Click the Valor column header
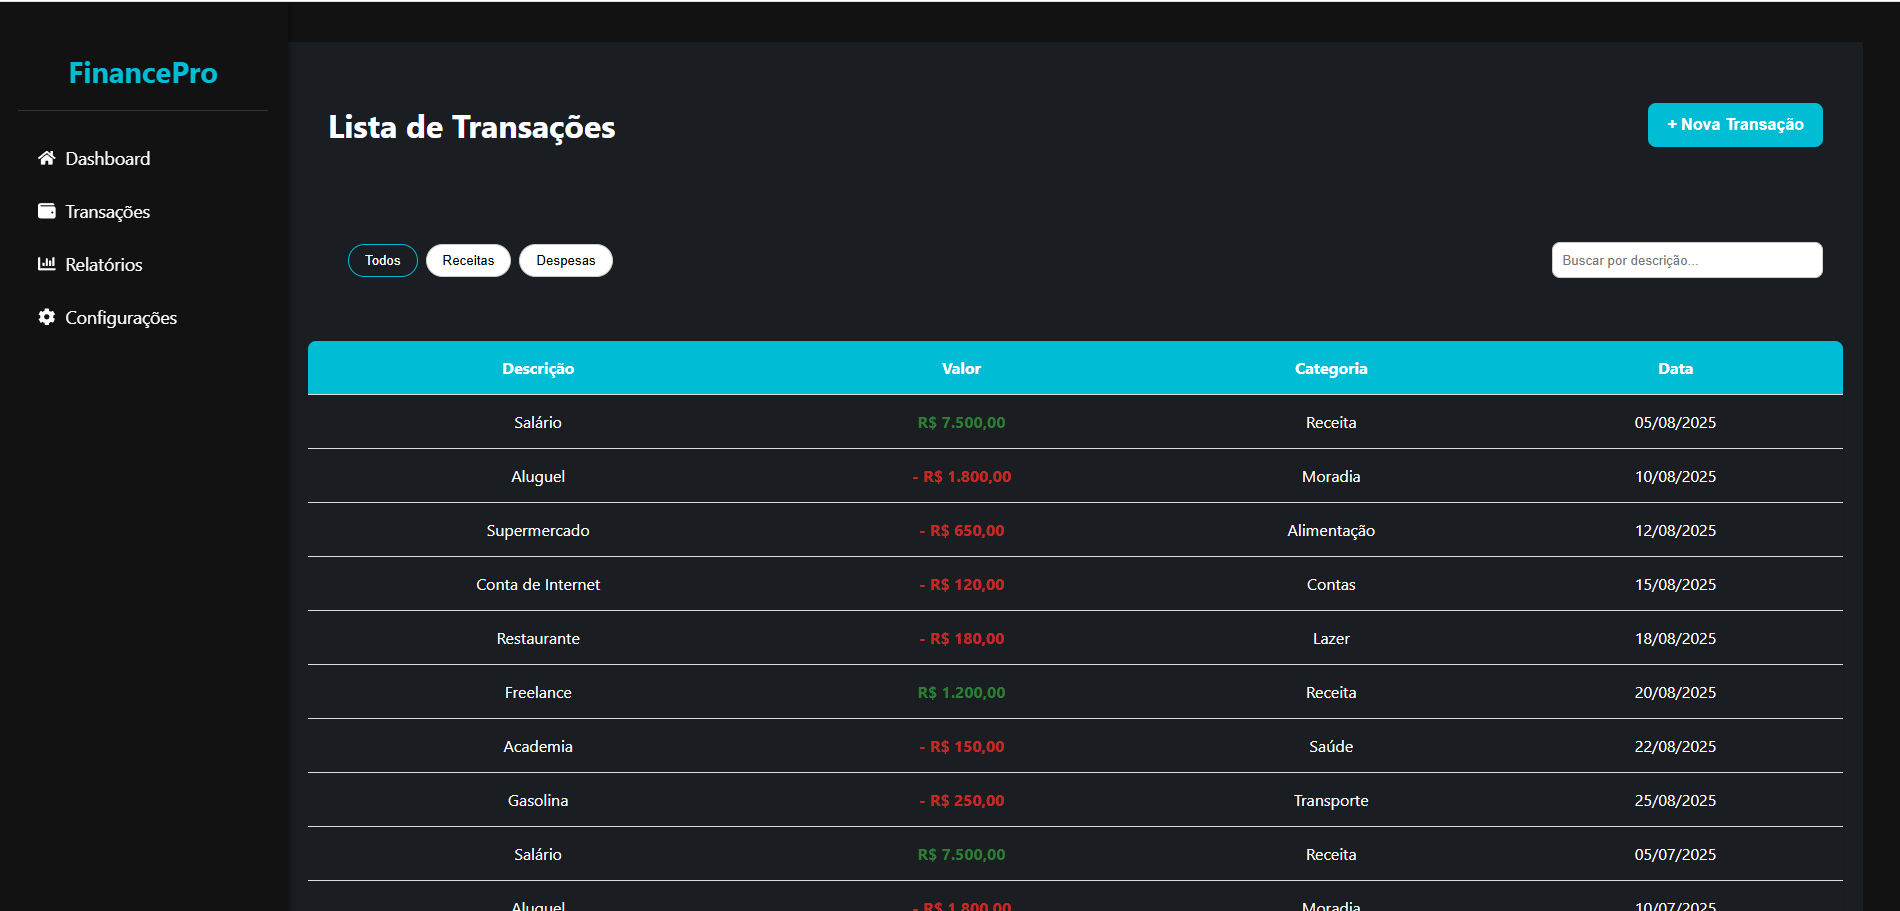The image size is (1900, 911). [961, 368]
